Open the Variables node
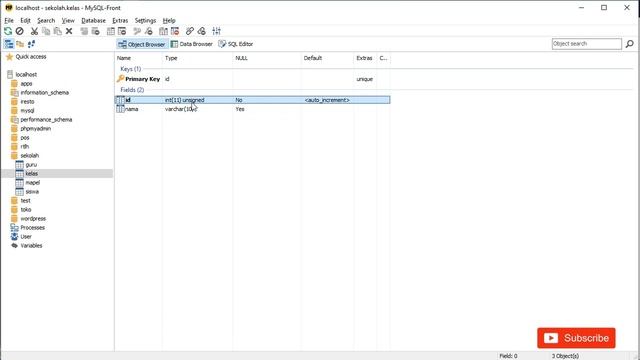This screenshot has height=360, width=640. click(x=31, y=245)
